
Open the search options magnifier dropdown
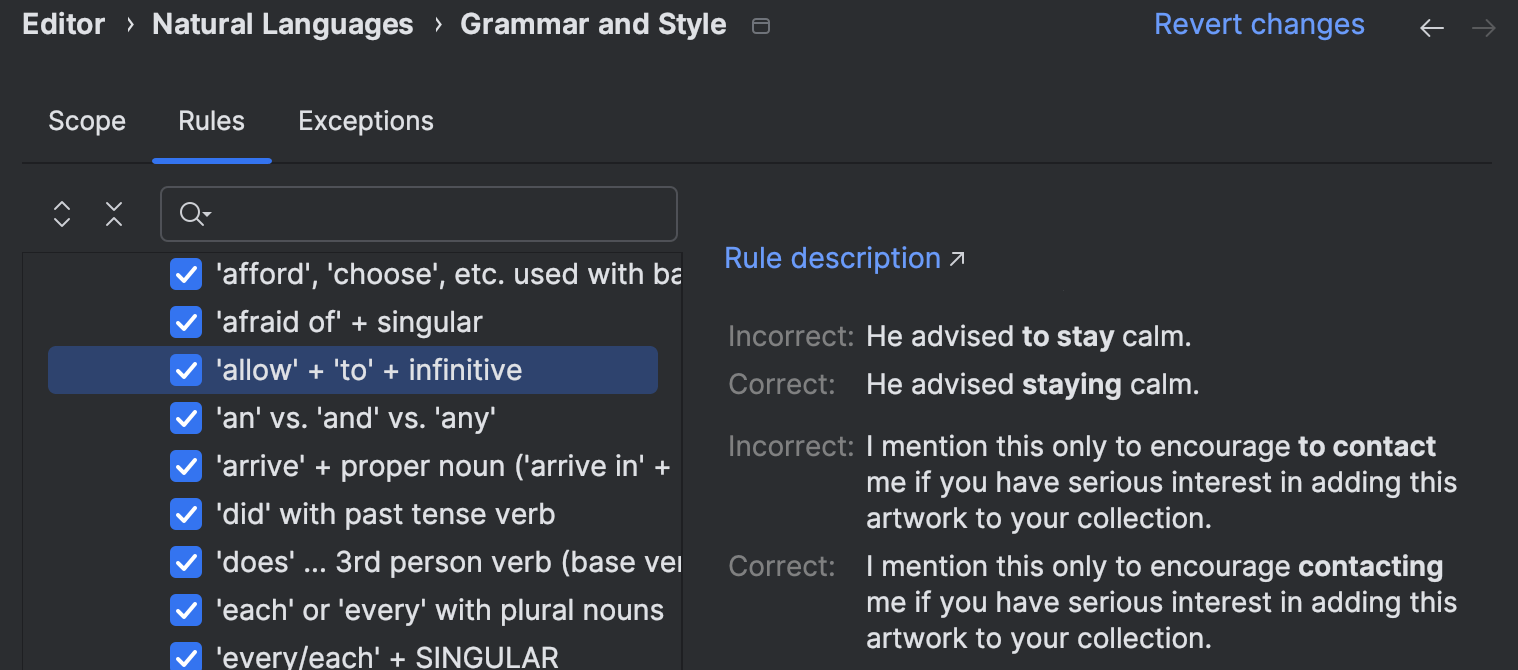click(194, 214)
